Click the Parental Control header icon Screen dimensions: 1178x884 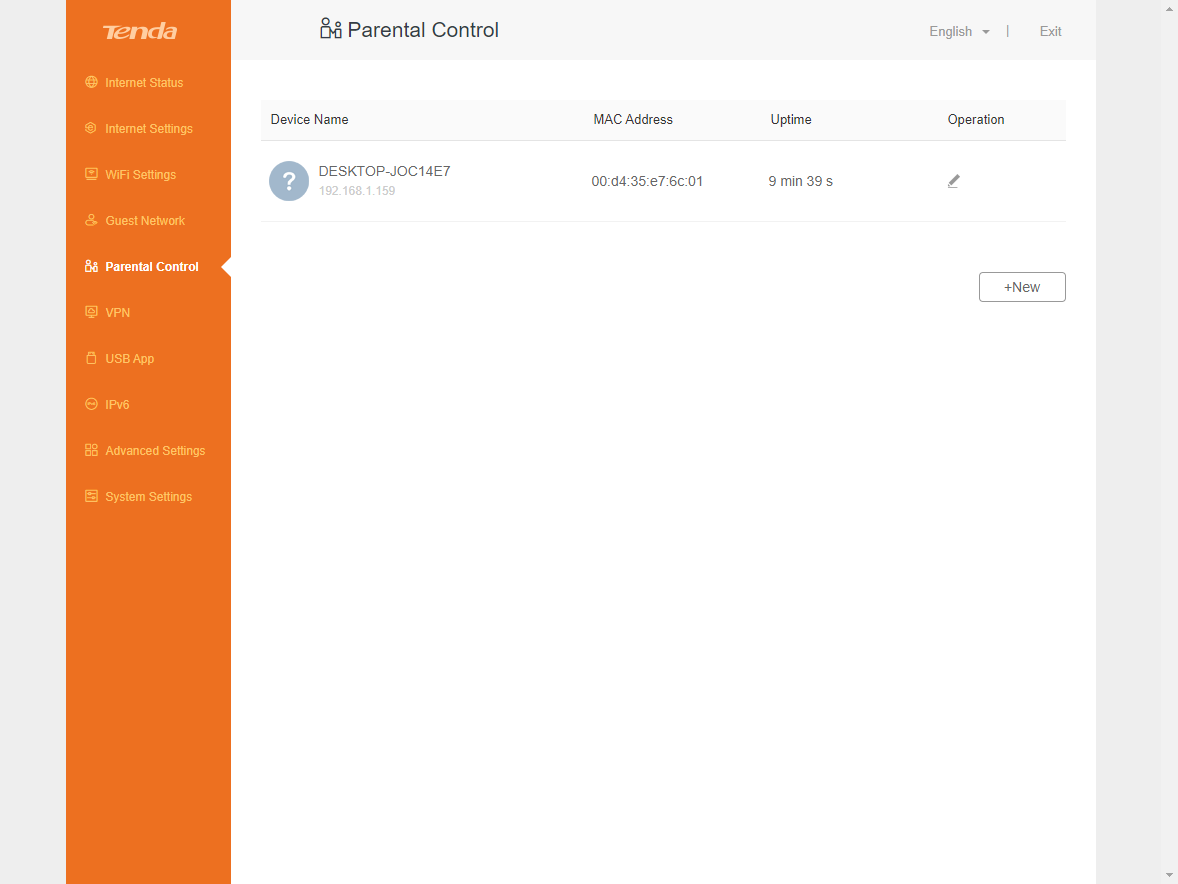pos(331,29)
